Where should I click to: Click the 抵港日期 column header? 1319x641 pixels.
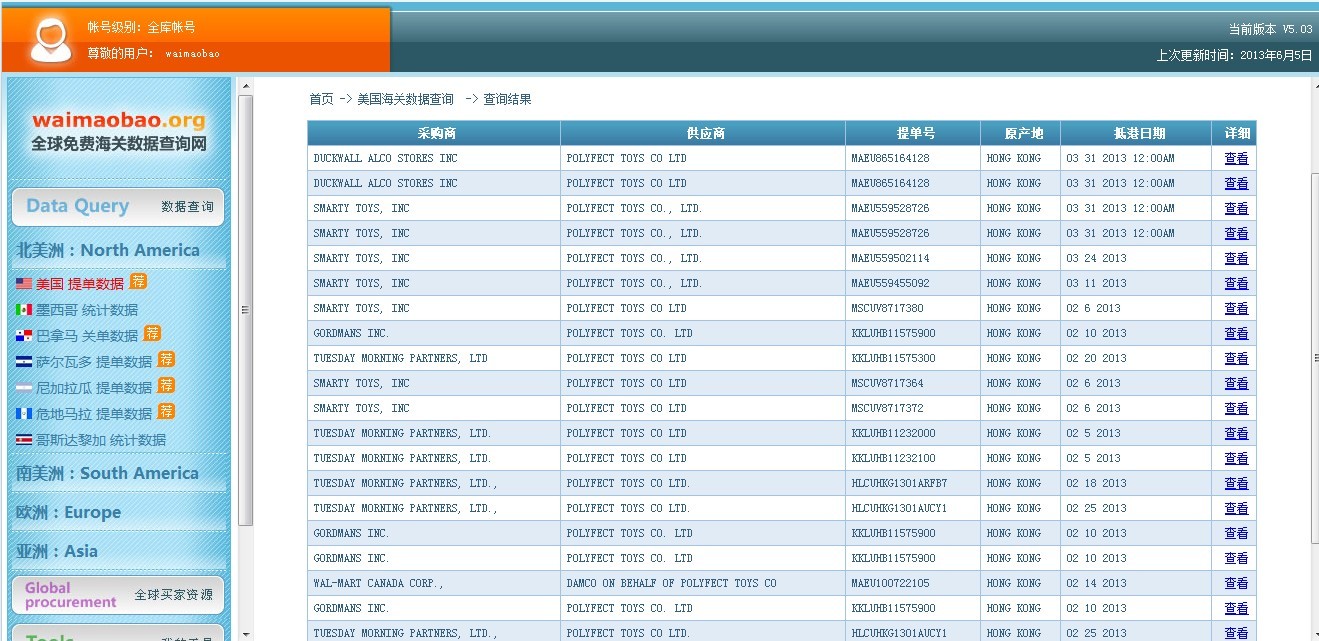click(x=1136, y=133)
